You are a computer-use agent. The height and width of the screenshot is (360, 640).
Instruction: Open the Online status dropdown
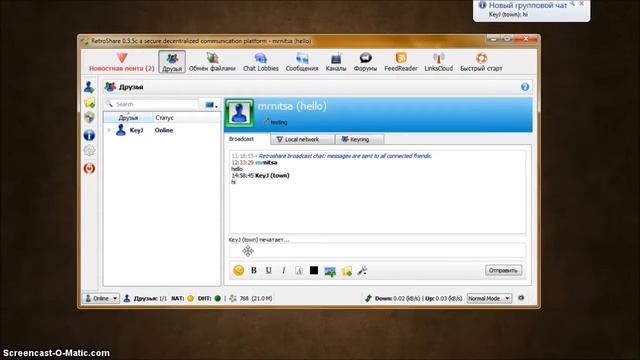(100, 298)
